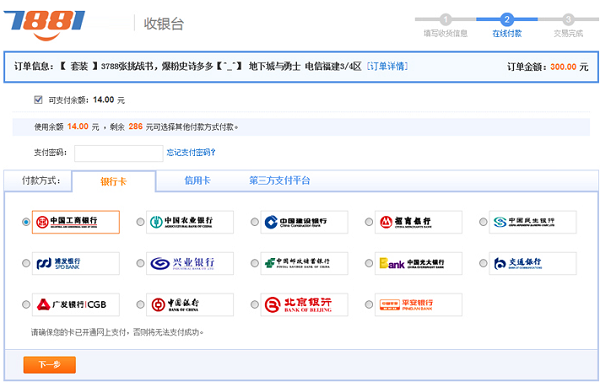
Task: Choose the 交通银行 bank logo
Action: pyautogui.click(x=533, y=263)
